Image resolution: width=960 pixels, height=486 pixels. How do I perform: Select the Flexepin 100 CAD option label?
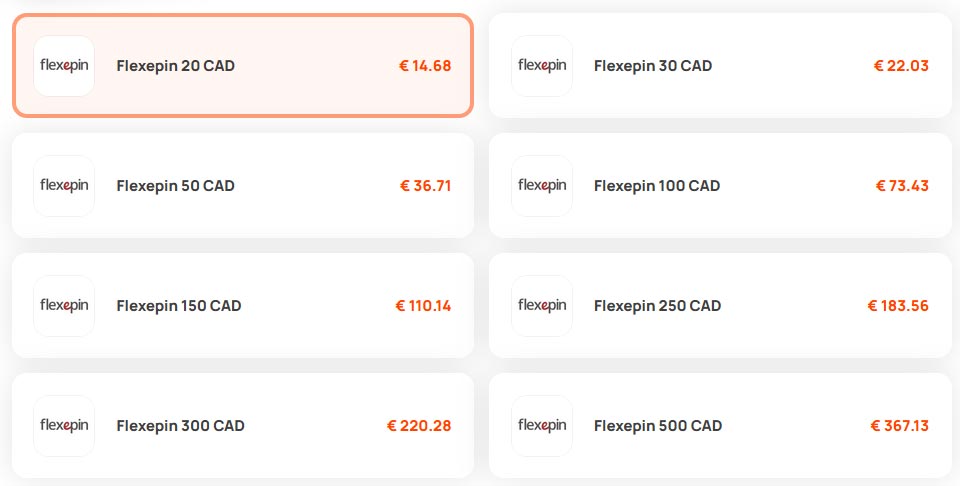pos(657,185)
